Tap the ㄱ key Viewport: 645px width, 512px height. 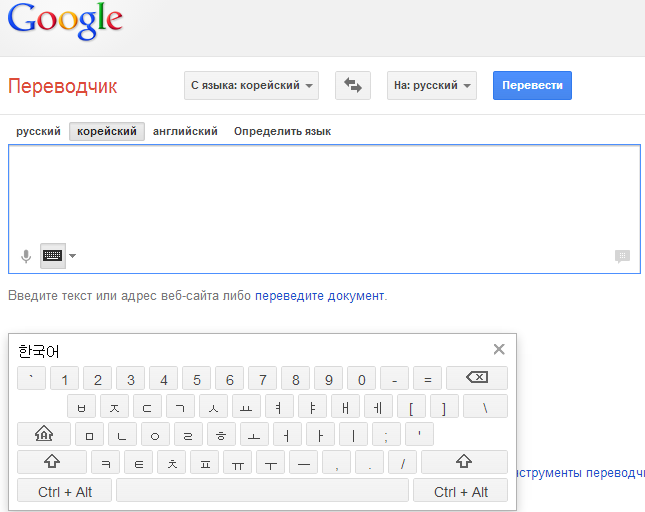pyautogui.click(x=180, y=406)
